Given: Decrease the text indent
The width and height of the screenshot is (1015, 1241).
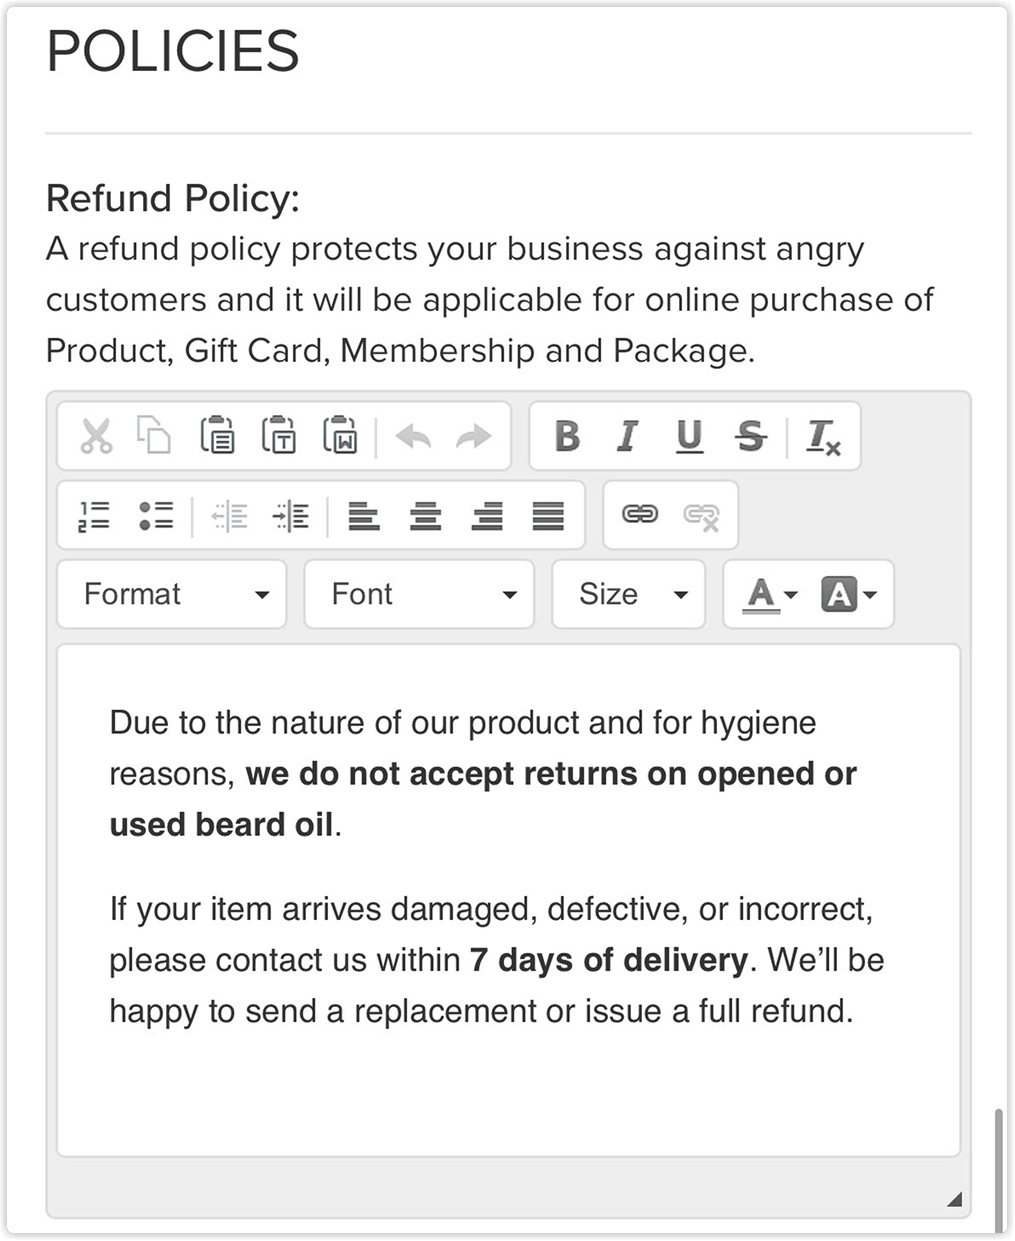Looking at the screenshot, I should pos(229,516).
